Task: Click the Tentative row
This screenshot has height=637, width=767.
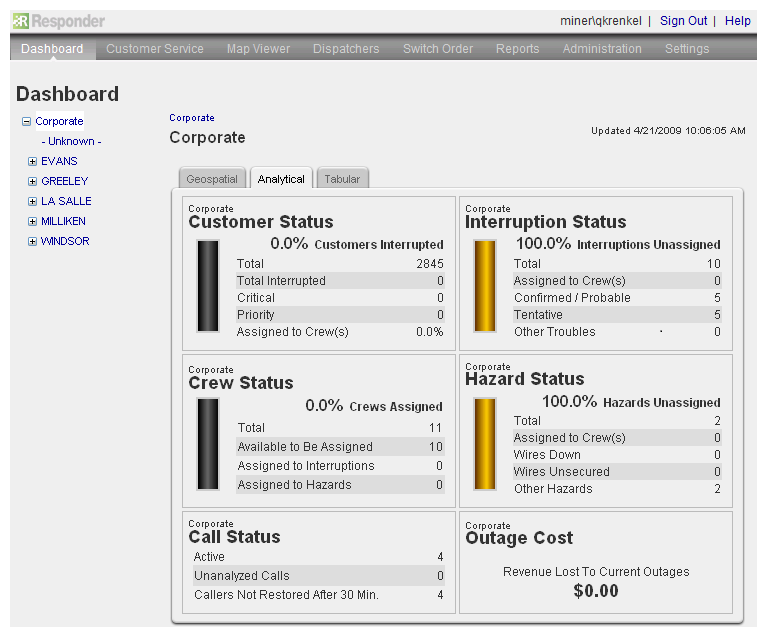Action: coord(617,315)
